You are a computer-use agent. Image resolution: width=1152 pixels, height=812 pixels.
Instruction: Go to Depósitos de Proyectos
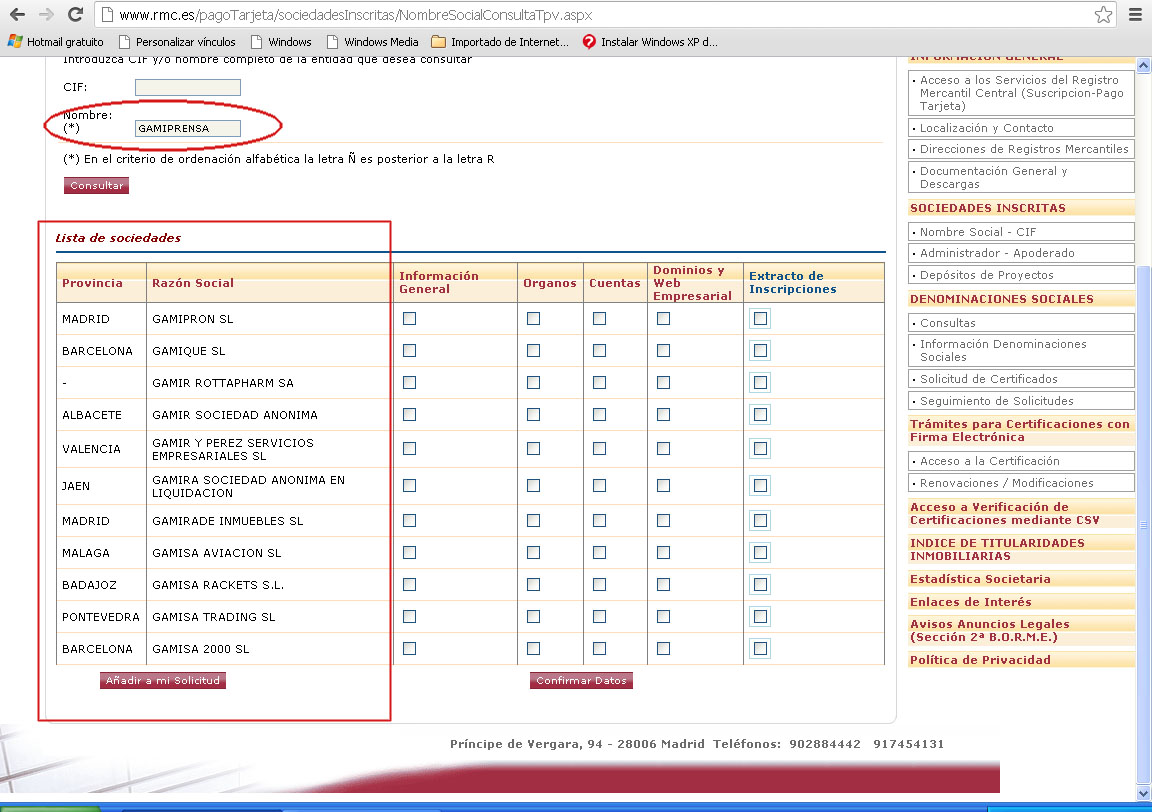(x=1021, y=275)
